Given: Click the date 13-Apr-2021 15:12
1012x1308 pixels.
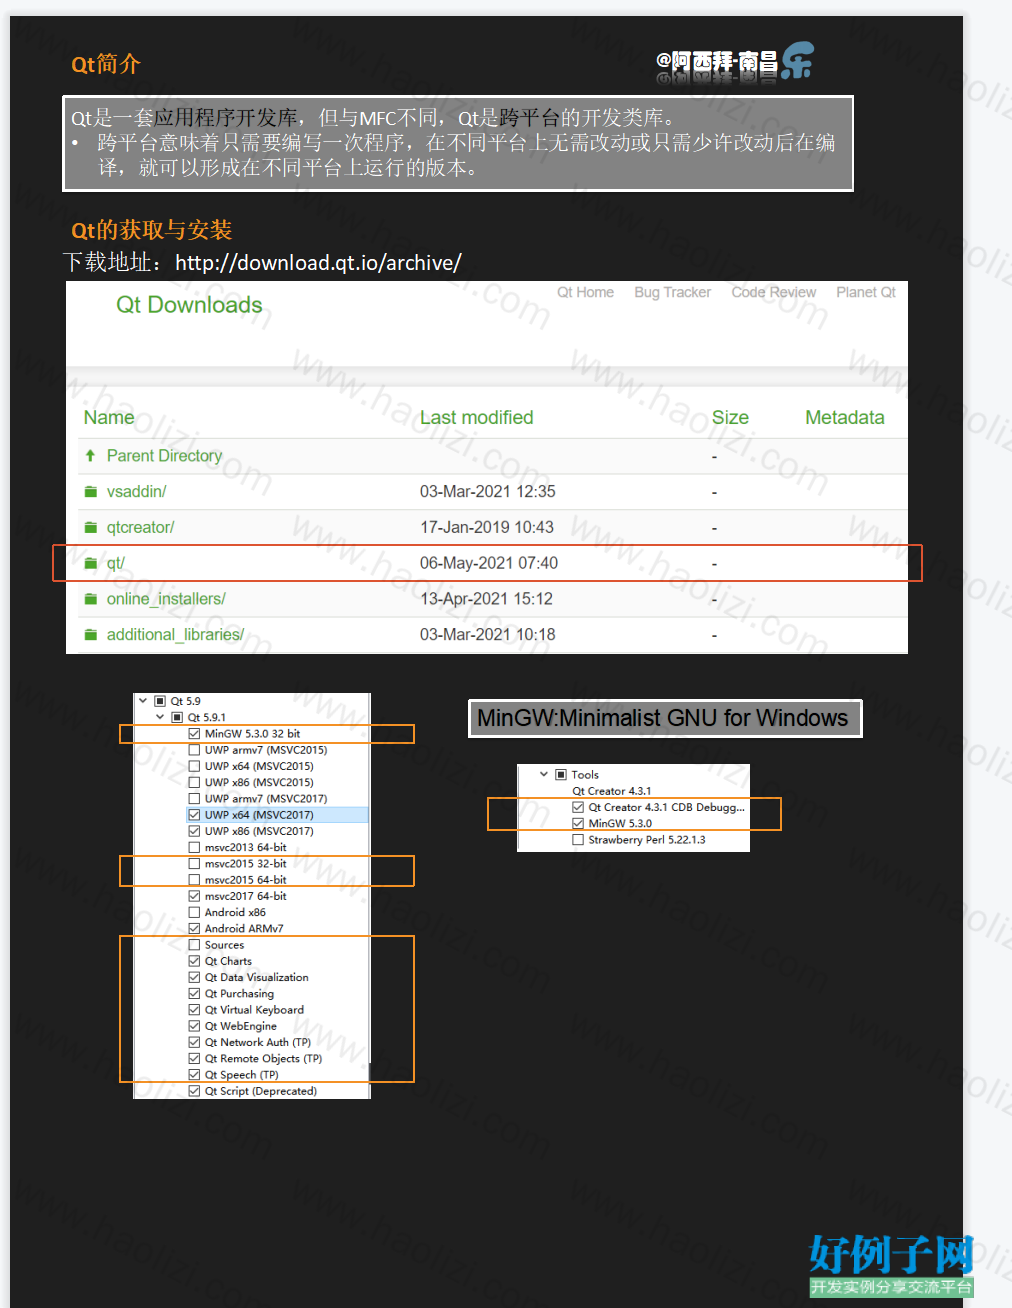Looking at the screenshot, I should click(486, 599).
